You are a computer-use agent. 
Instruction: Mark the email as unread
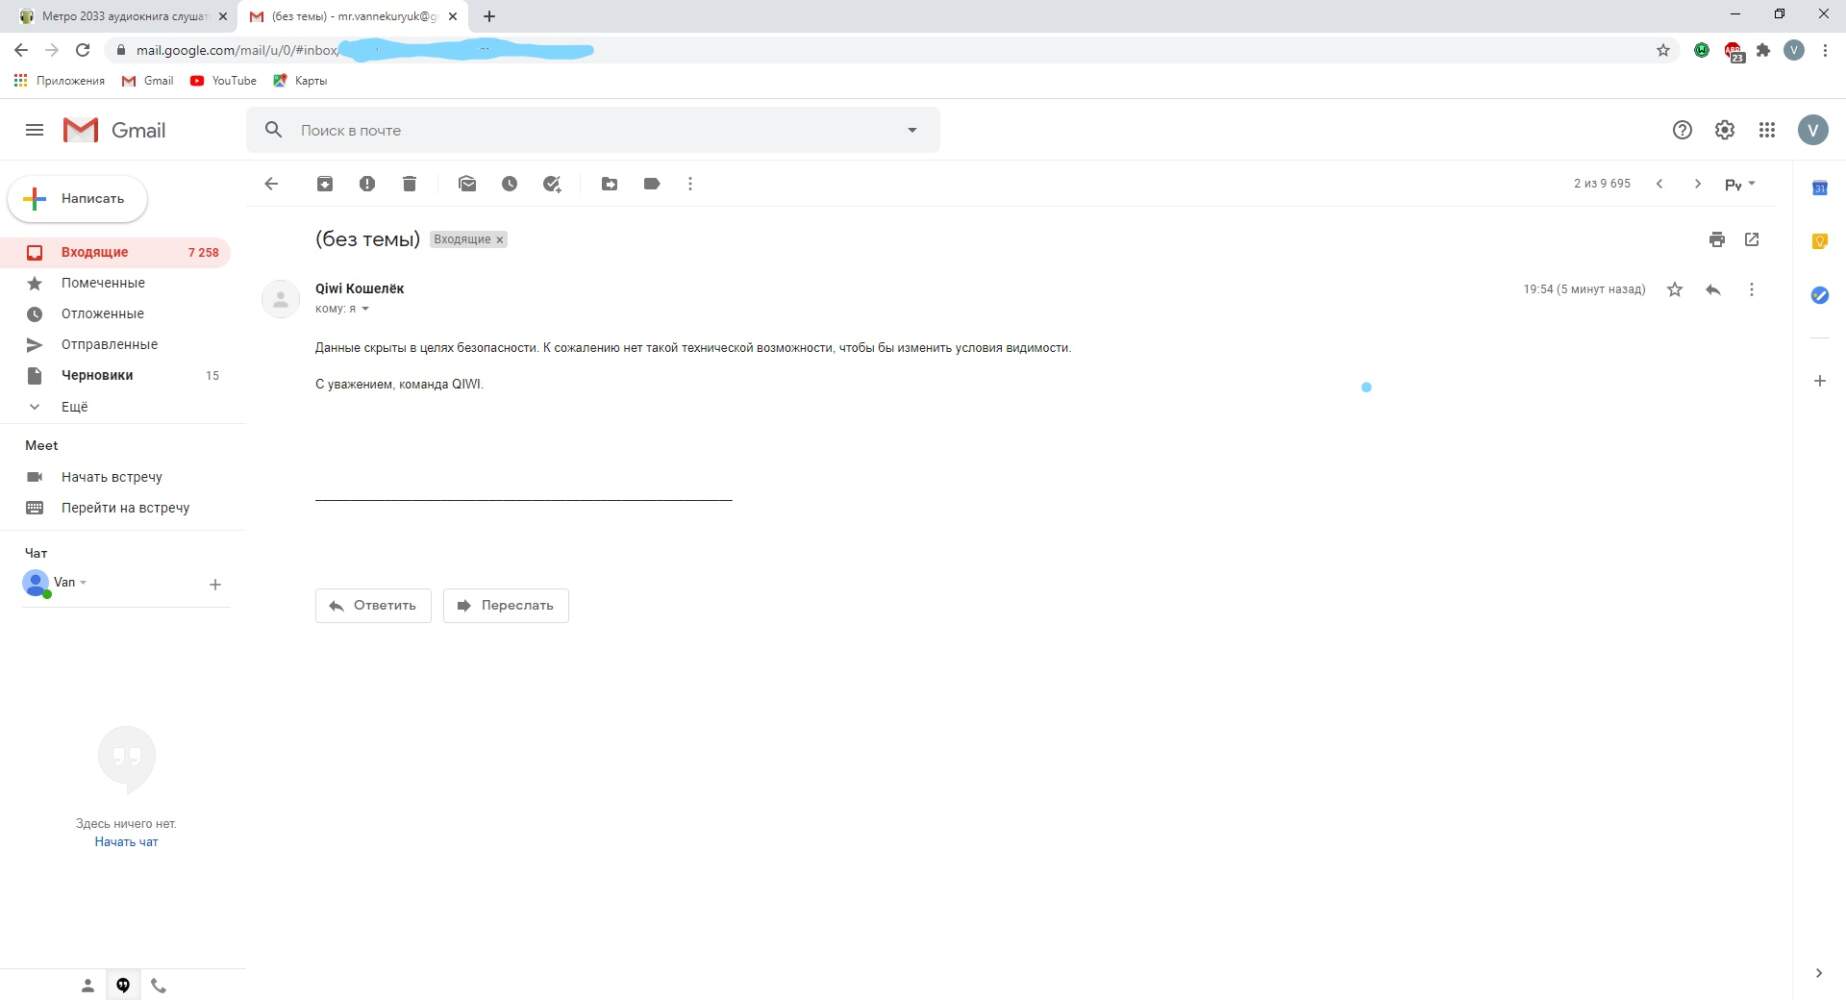(x=467, y=184)
